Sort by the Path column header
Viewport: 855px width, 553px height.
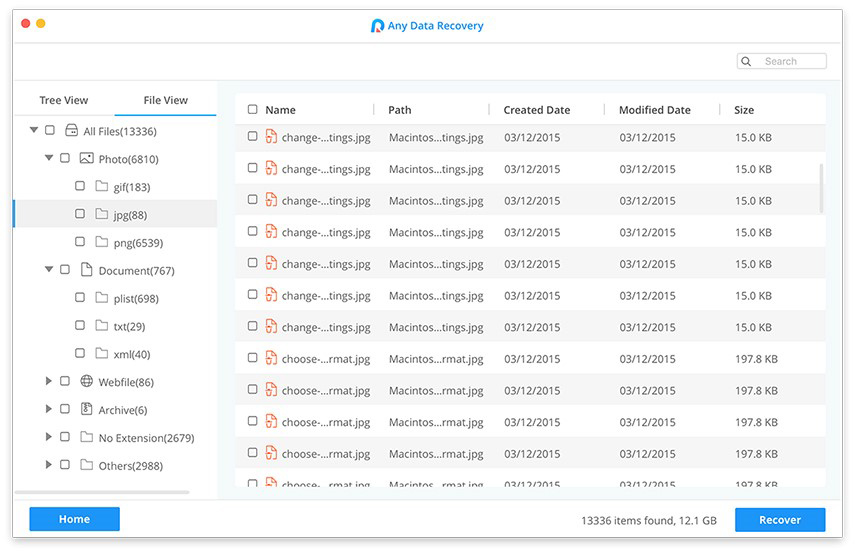point(400,110)
